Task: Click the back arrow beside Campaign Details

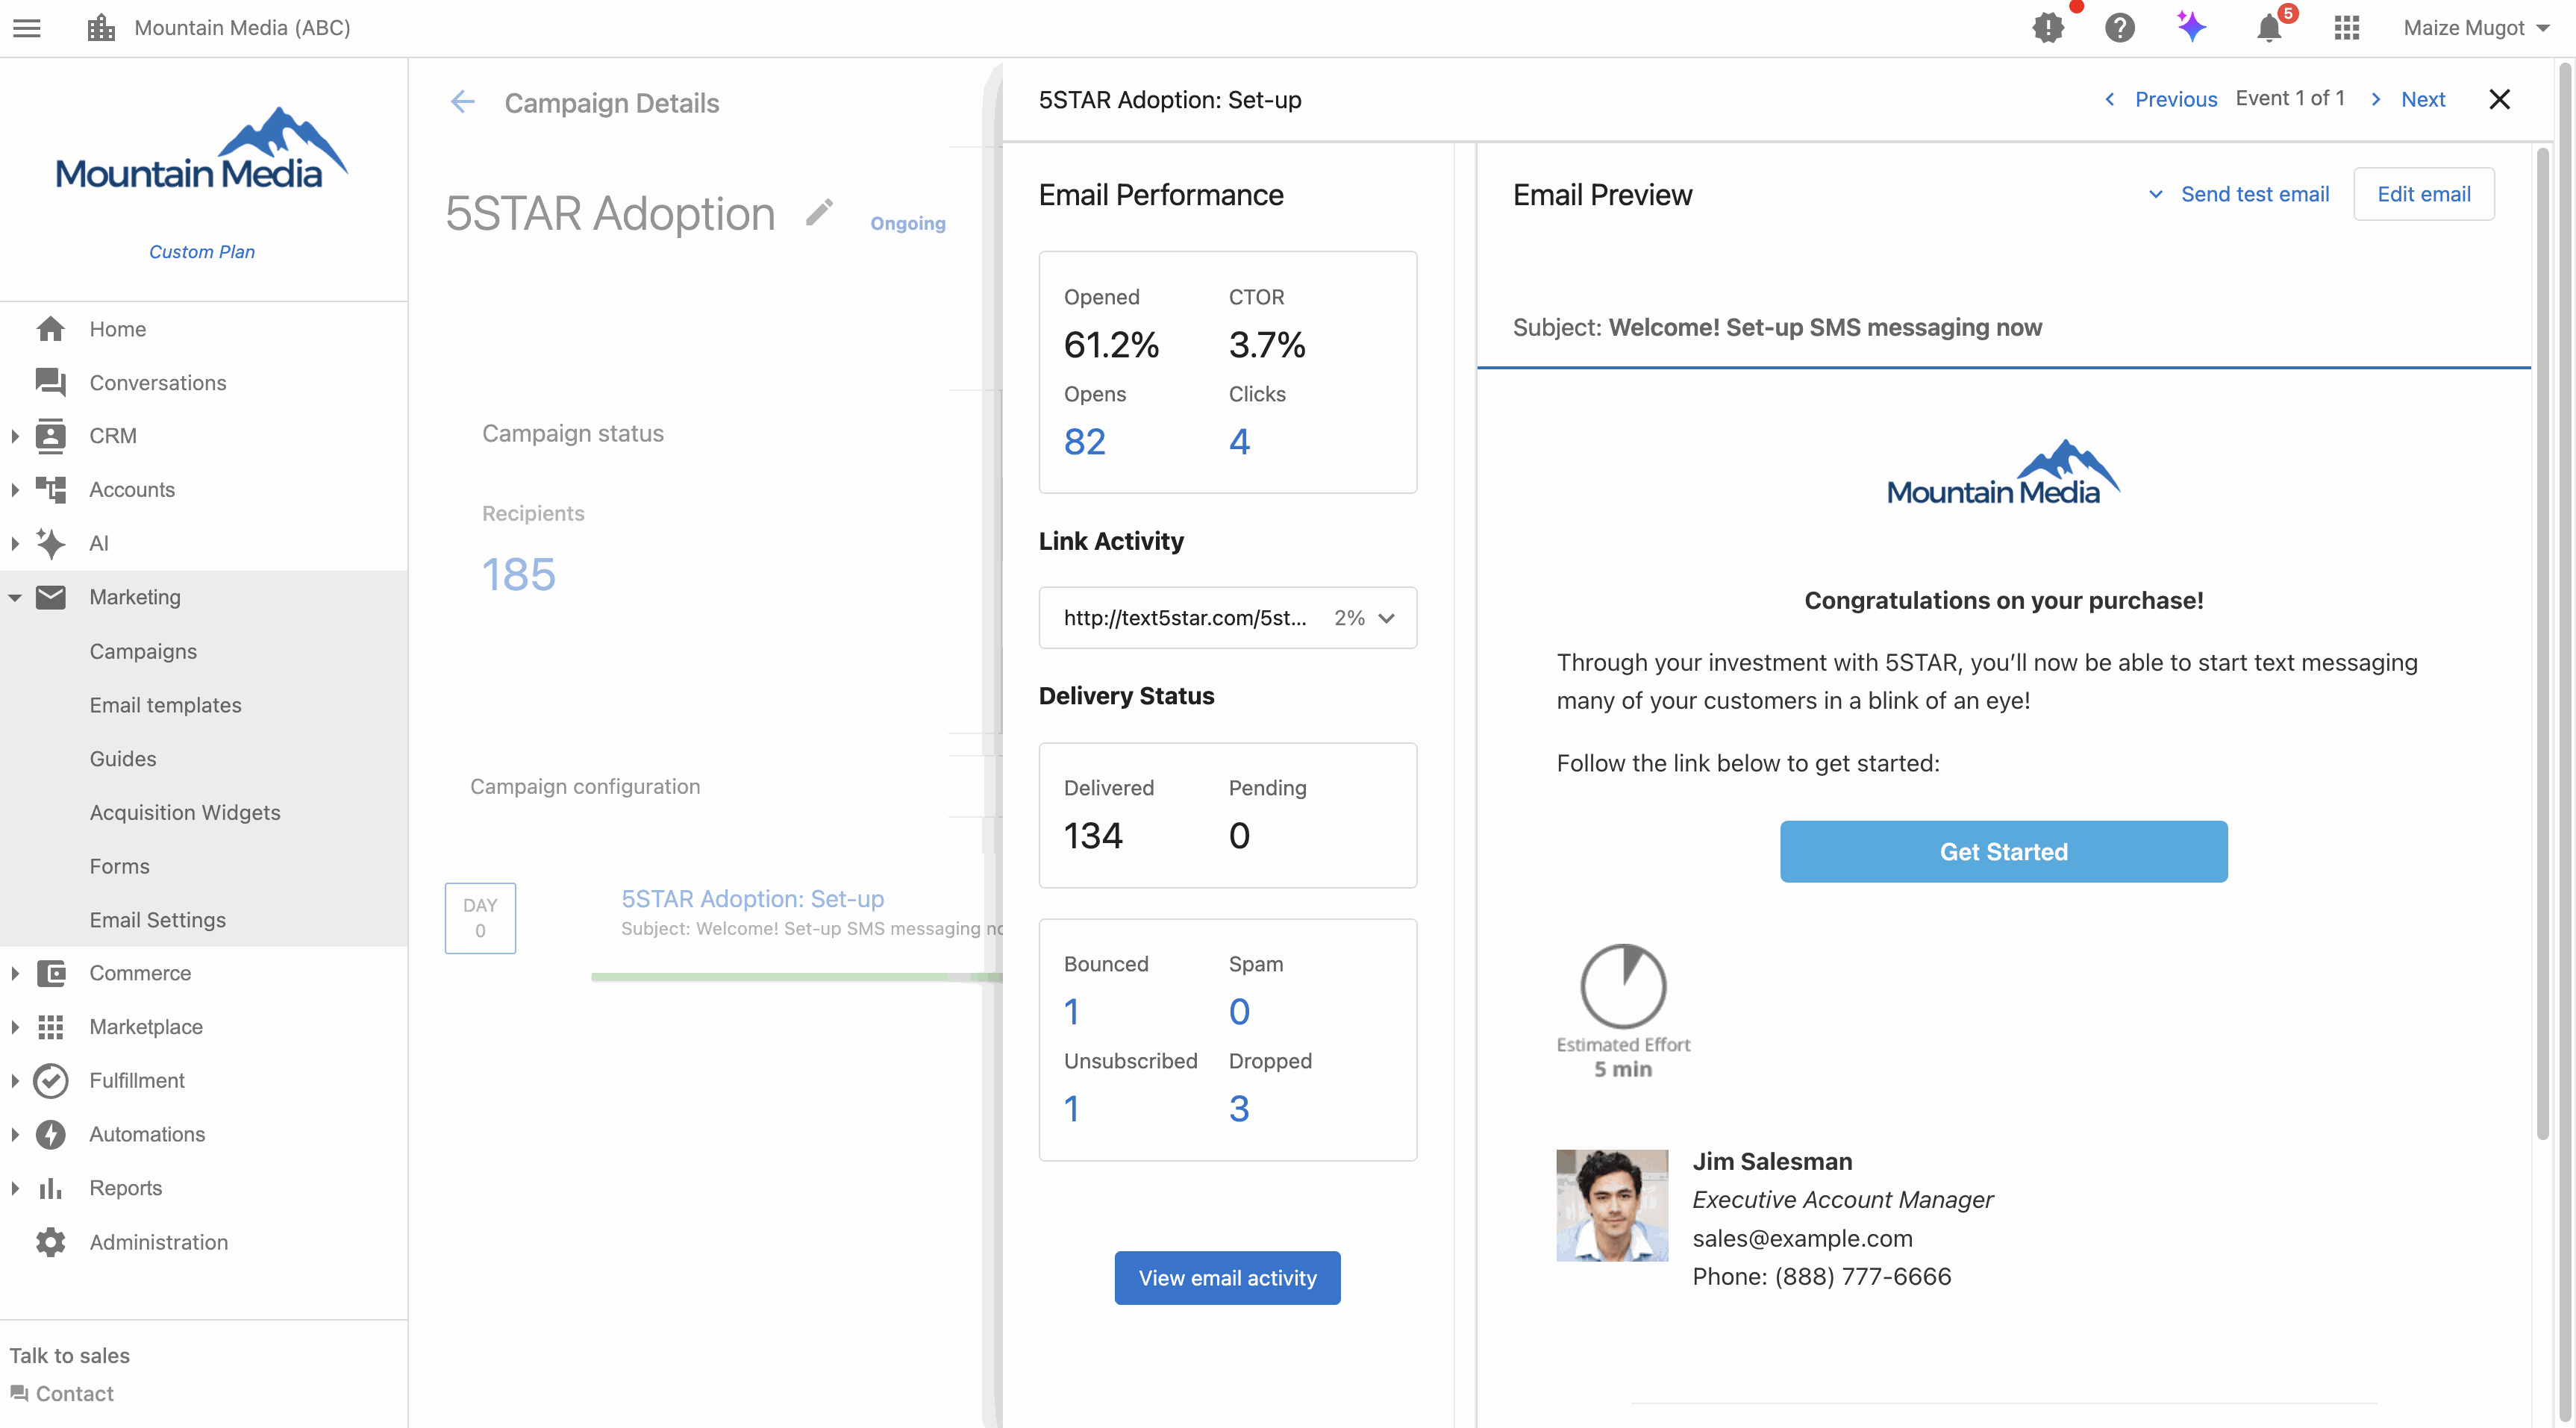Action: pyautogui.click(x=462, y=102)
